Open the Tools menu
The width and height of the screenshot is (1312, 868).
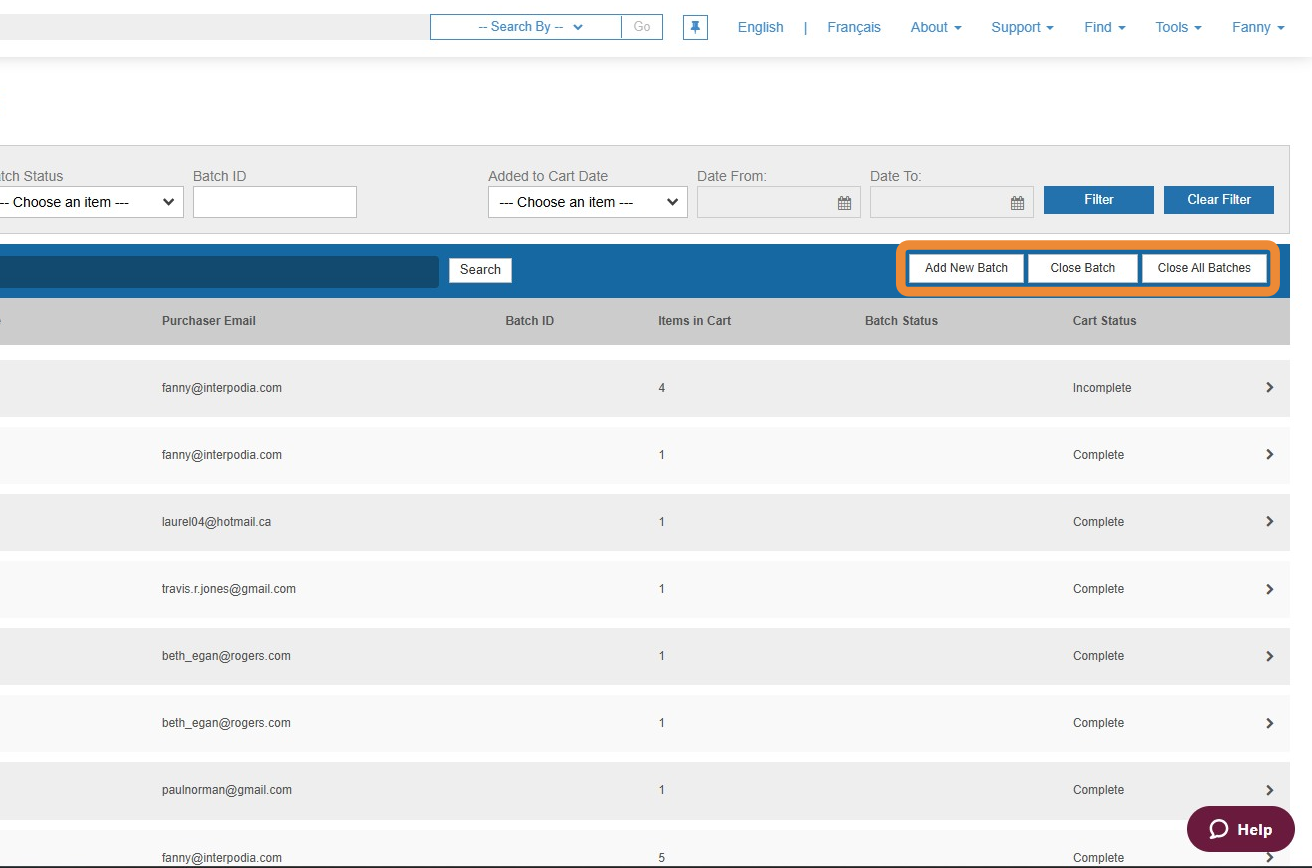tap(1178, 27)
